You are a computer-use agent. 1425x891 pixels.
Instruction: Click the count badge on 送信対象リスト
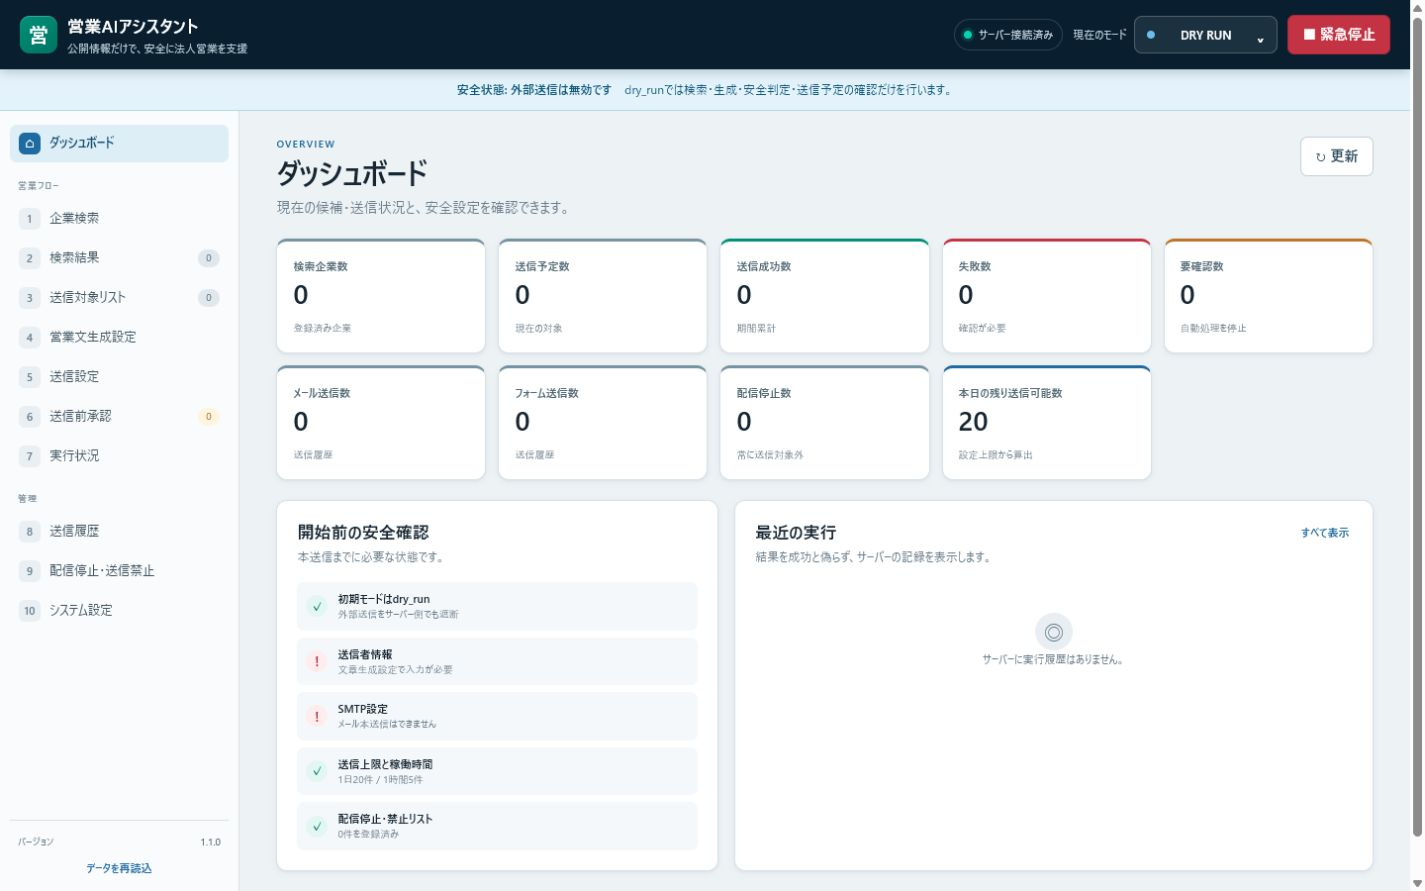pyautogui.click(x=208, y=298)
